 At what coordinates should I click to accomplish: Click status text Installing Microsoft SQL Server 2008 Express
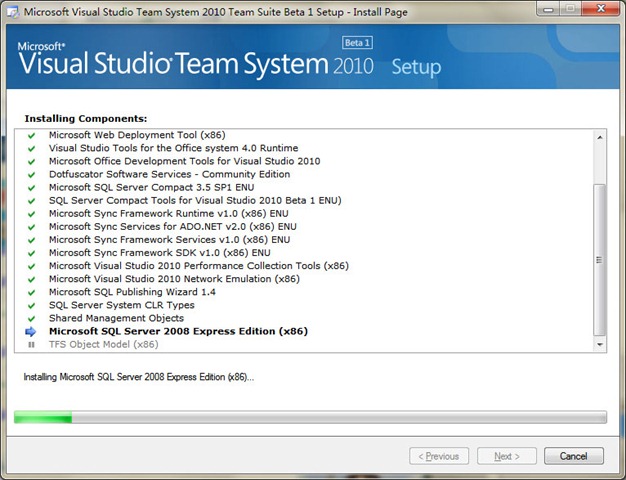(139, 377)
